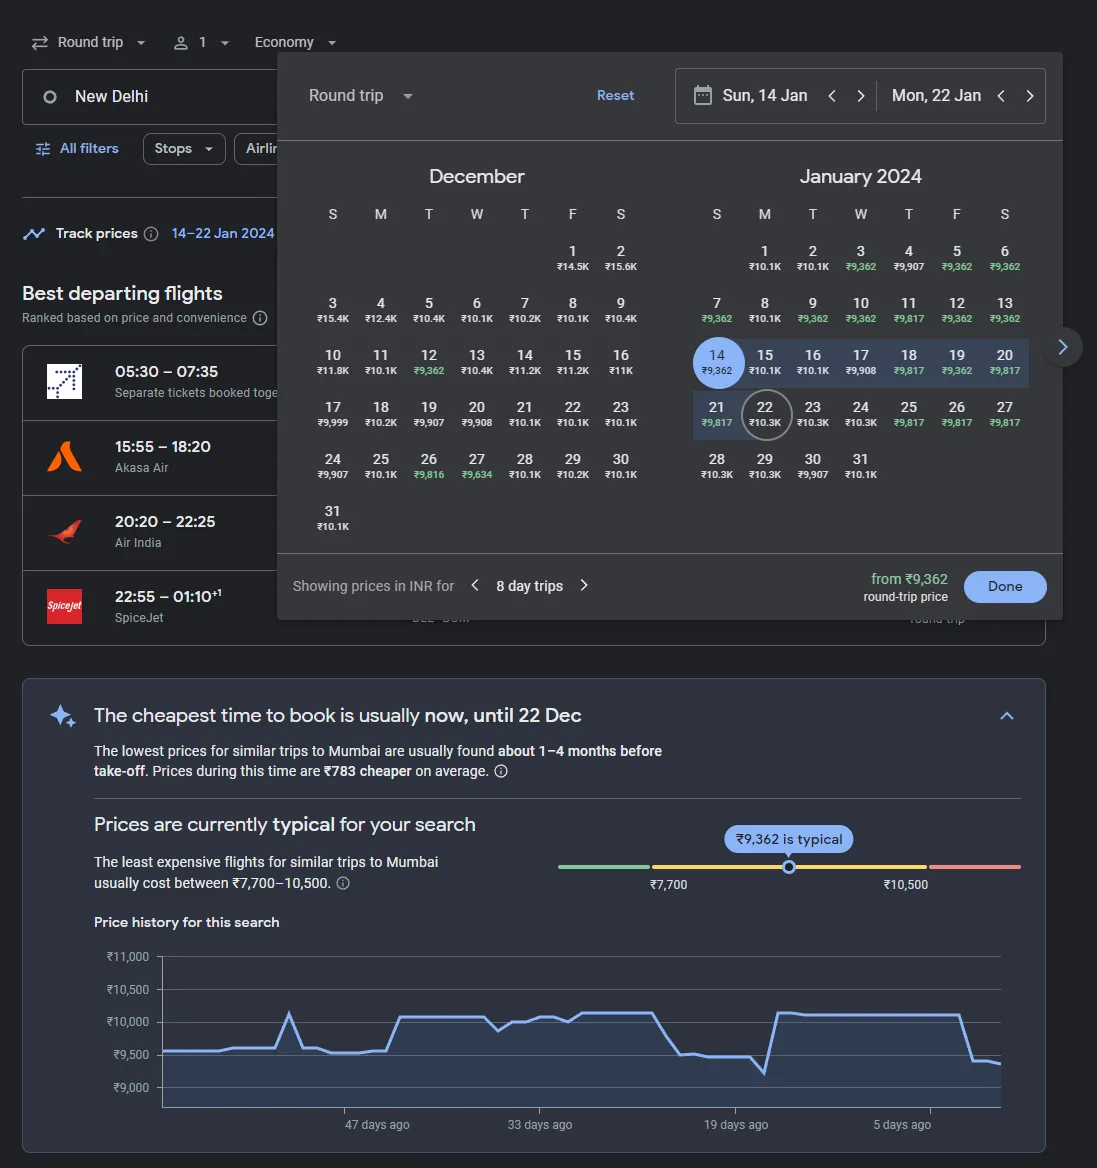Viewport: 1097px width, 1168px height.
Task: Select the 05:30 – 07:35 departing flight
Action: [x=150, y=383]
